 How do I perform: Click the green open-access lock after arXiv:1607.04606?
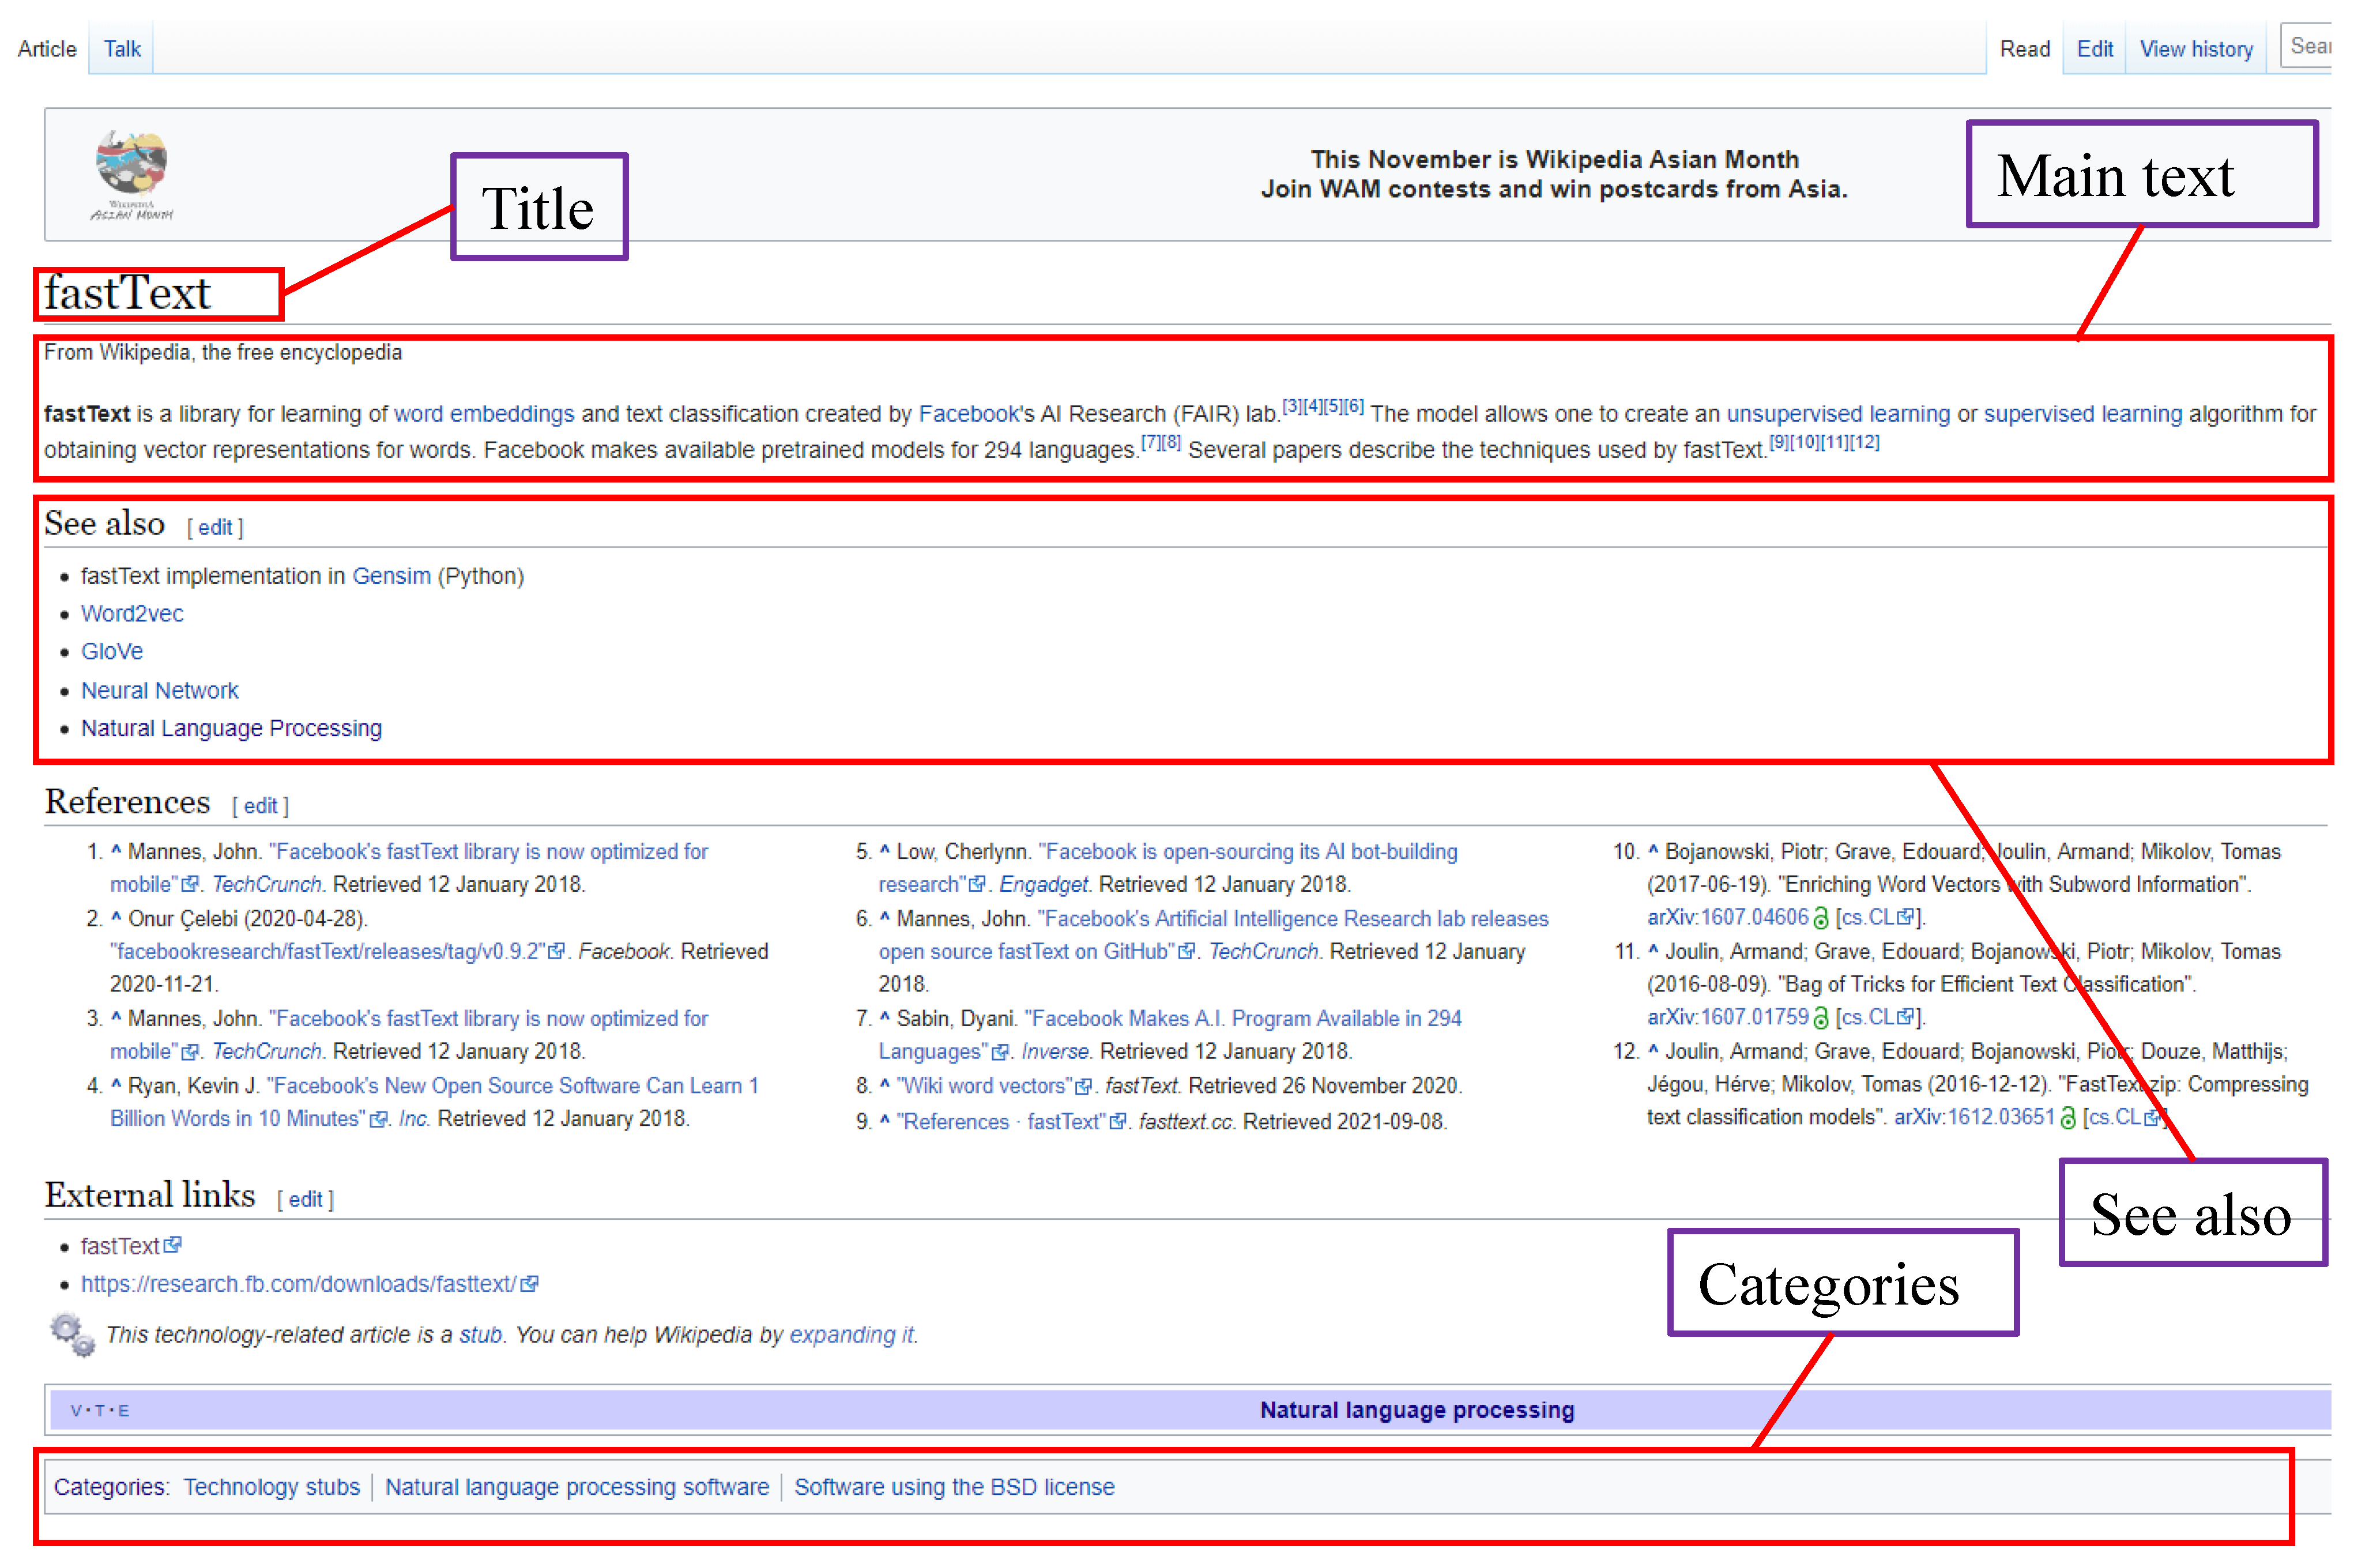point(1821,918)
